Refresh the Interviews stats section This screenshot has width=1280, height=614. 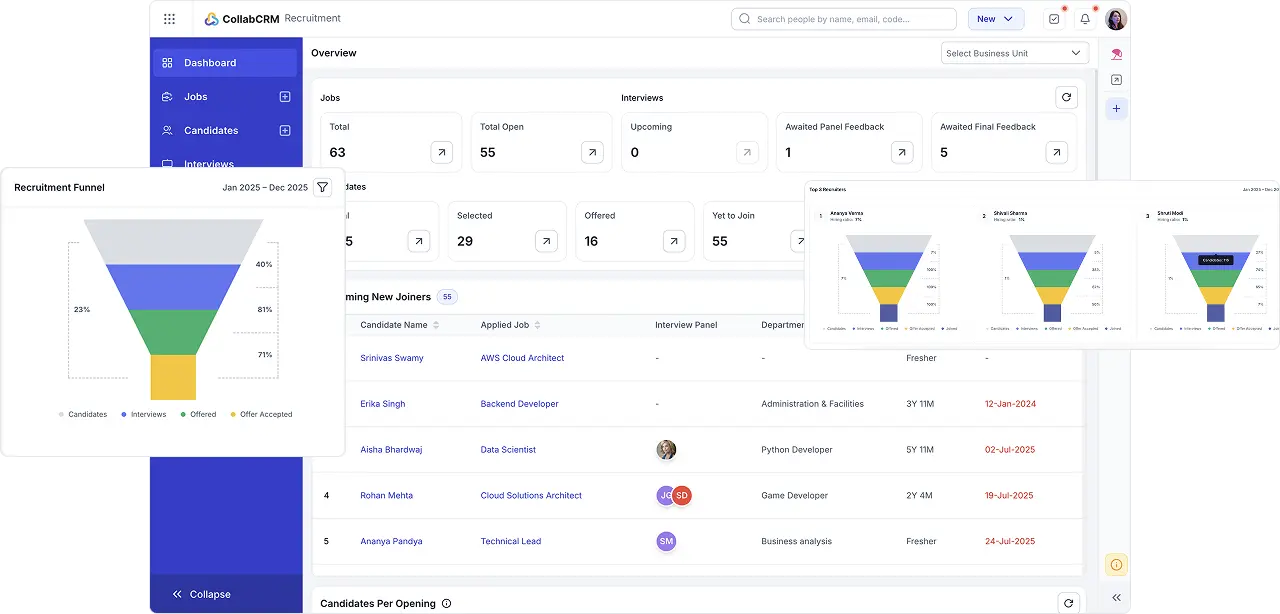click(x=1066, y=97)
